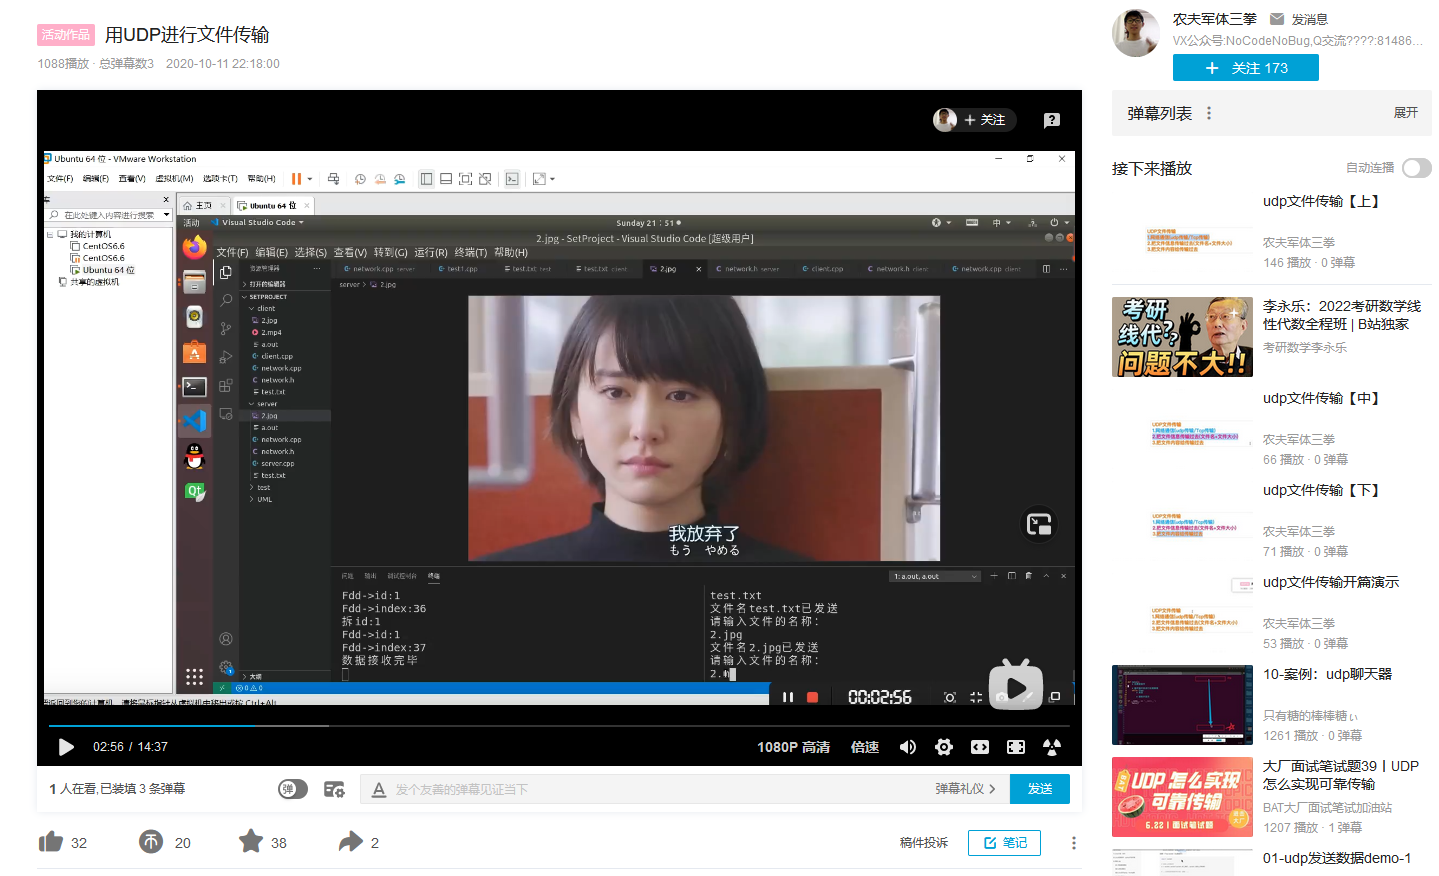This screenshot has height=876, width=1439.
Task: Click the video title 用UDP进行文件传输
Action: click(x=187, y=35)
